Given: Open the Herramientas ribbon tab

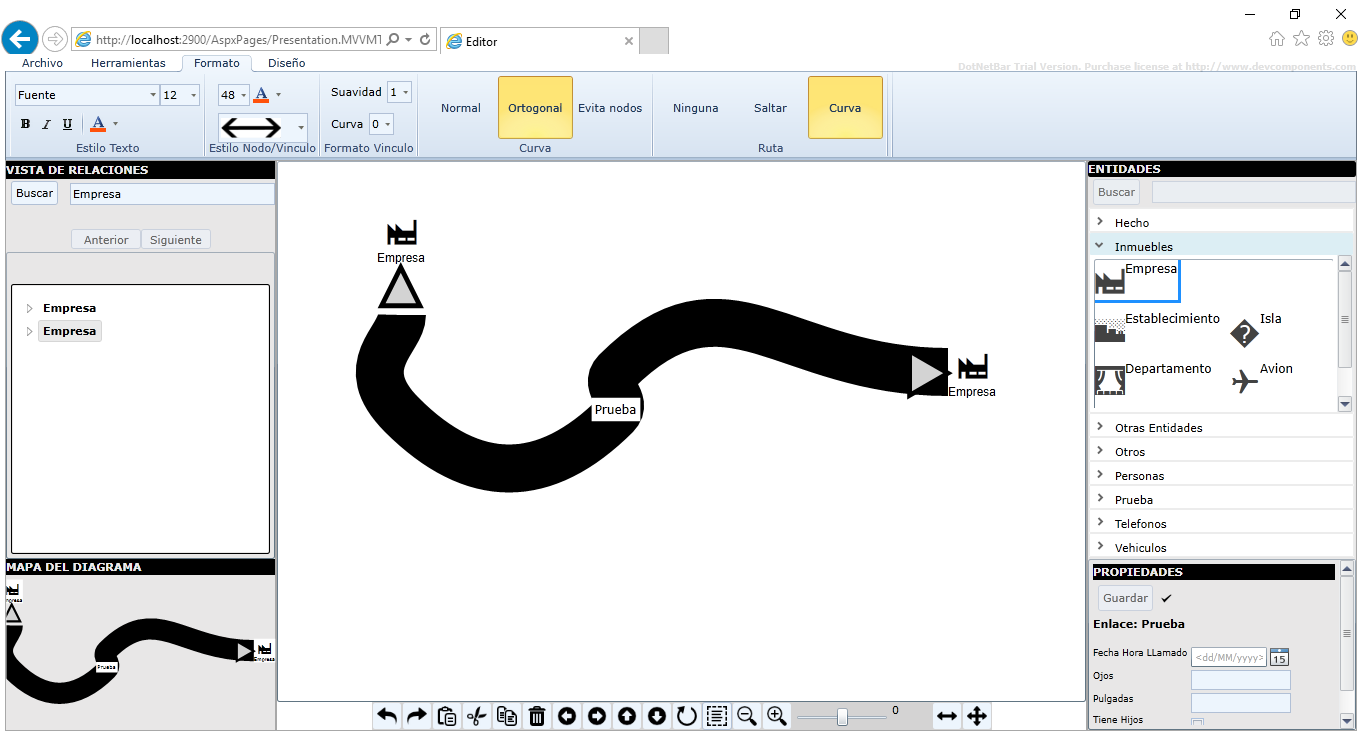Looking at the screenshot, I should 128,63.
